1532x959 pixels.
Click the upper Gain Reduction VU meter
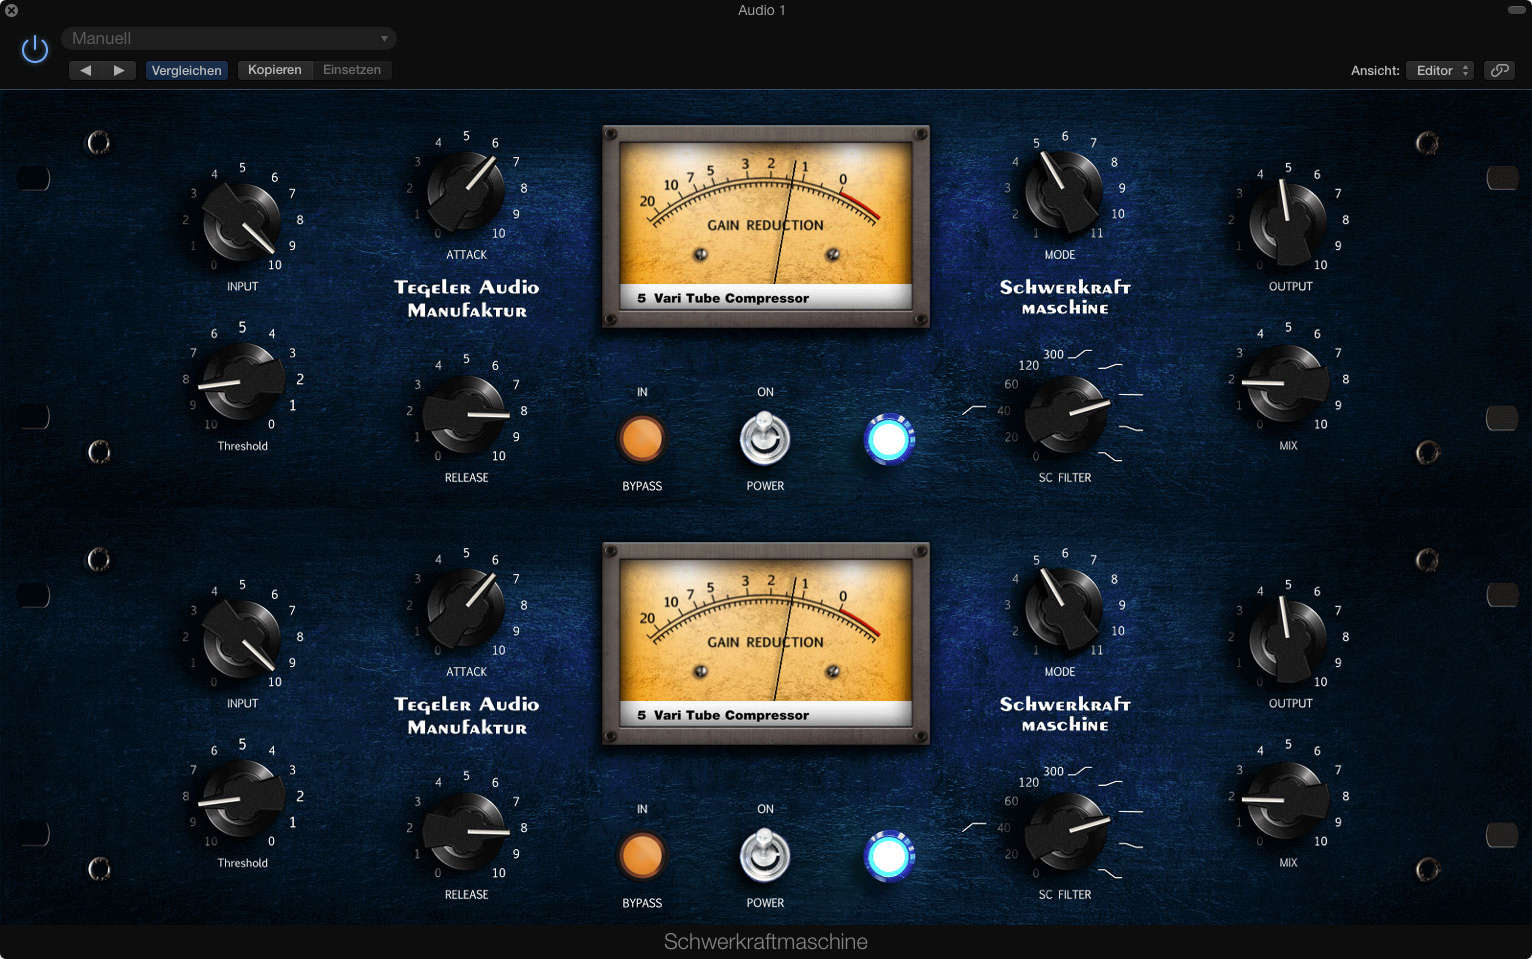click(x=764, y=225)
